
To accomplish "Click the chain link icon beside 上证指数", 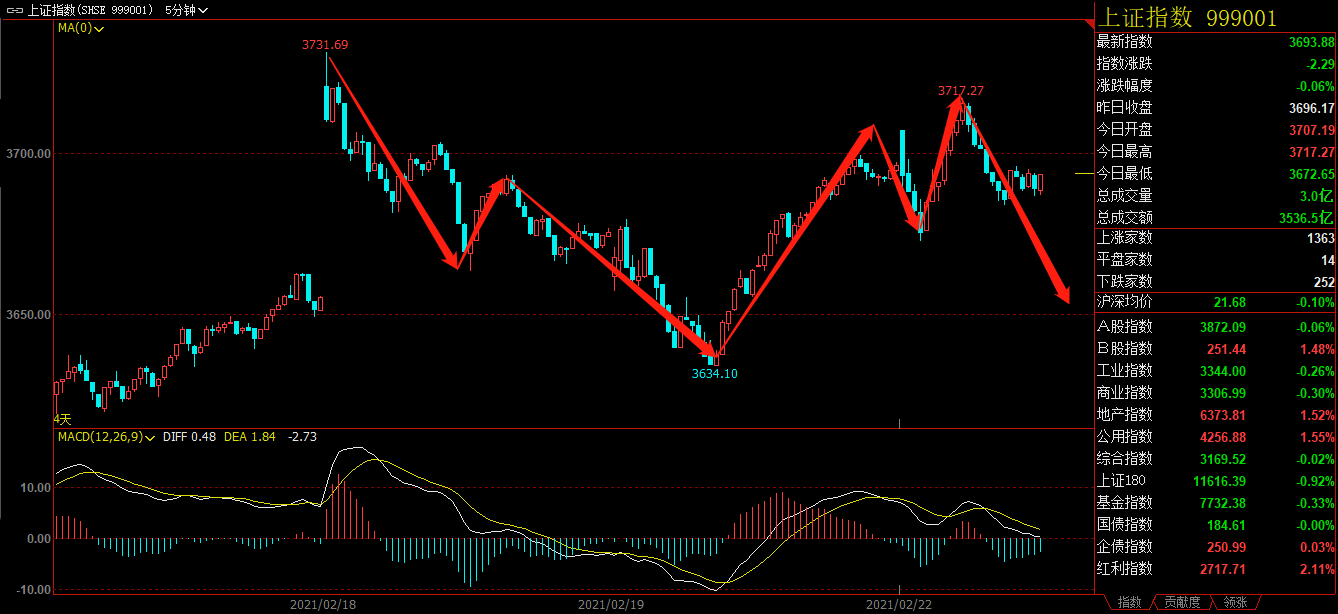I will point(13,10).
